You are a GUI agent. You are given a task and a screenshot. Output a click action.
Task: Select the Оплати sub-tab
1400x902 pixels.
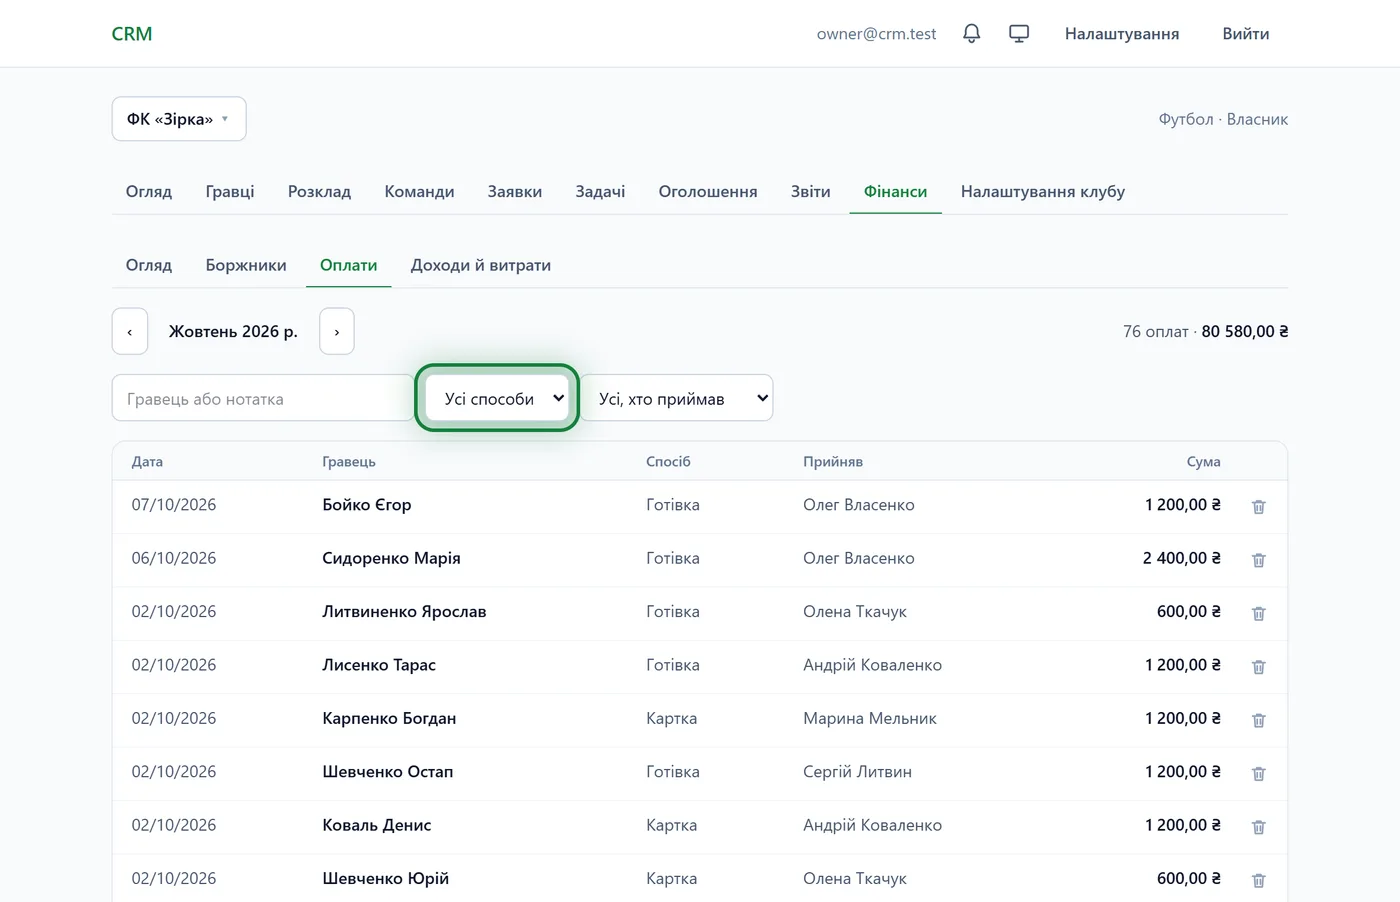pos(349,265)
